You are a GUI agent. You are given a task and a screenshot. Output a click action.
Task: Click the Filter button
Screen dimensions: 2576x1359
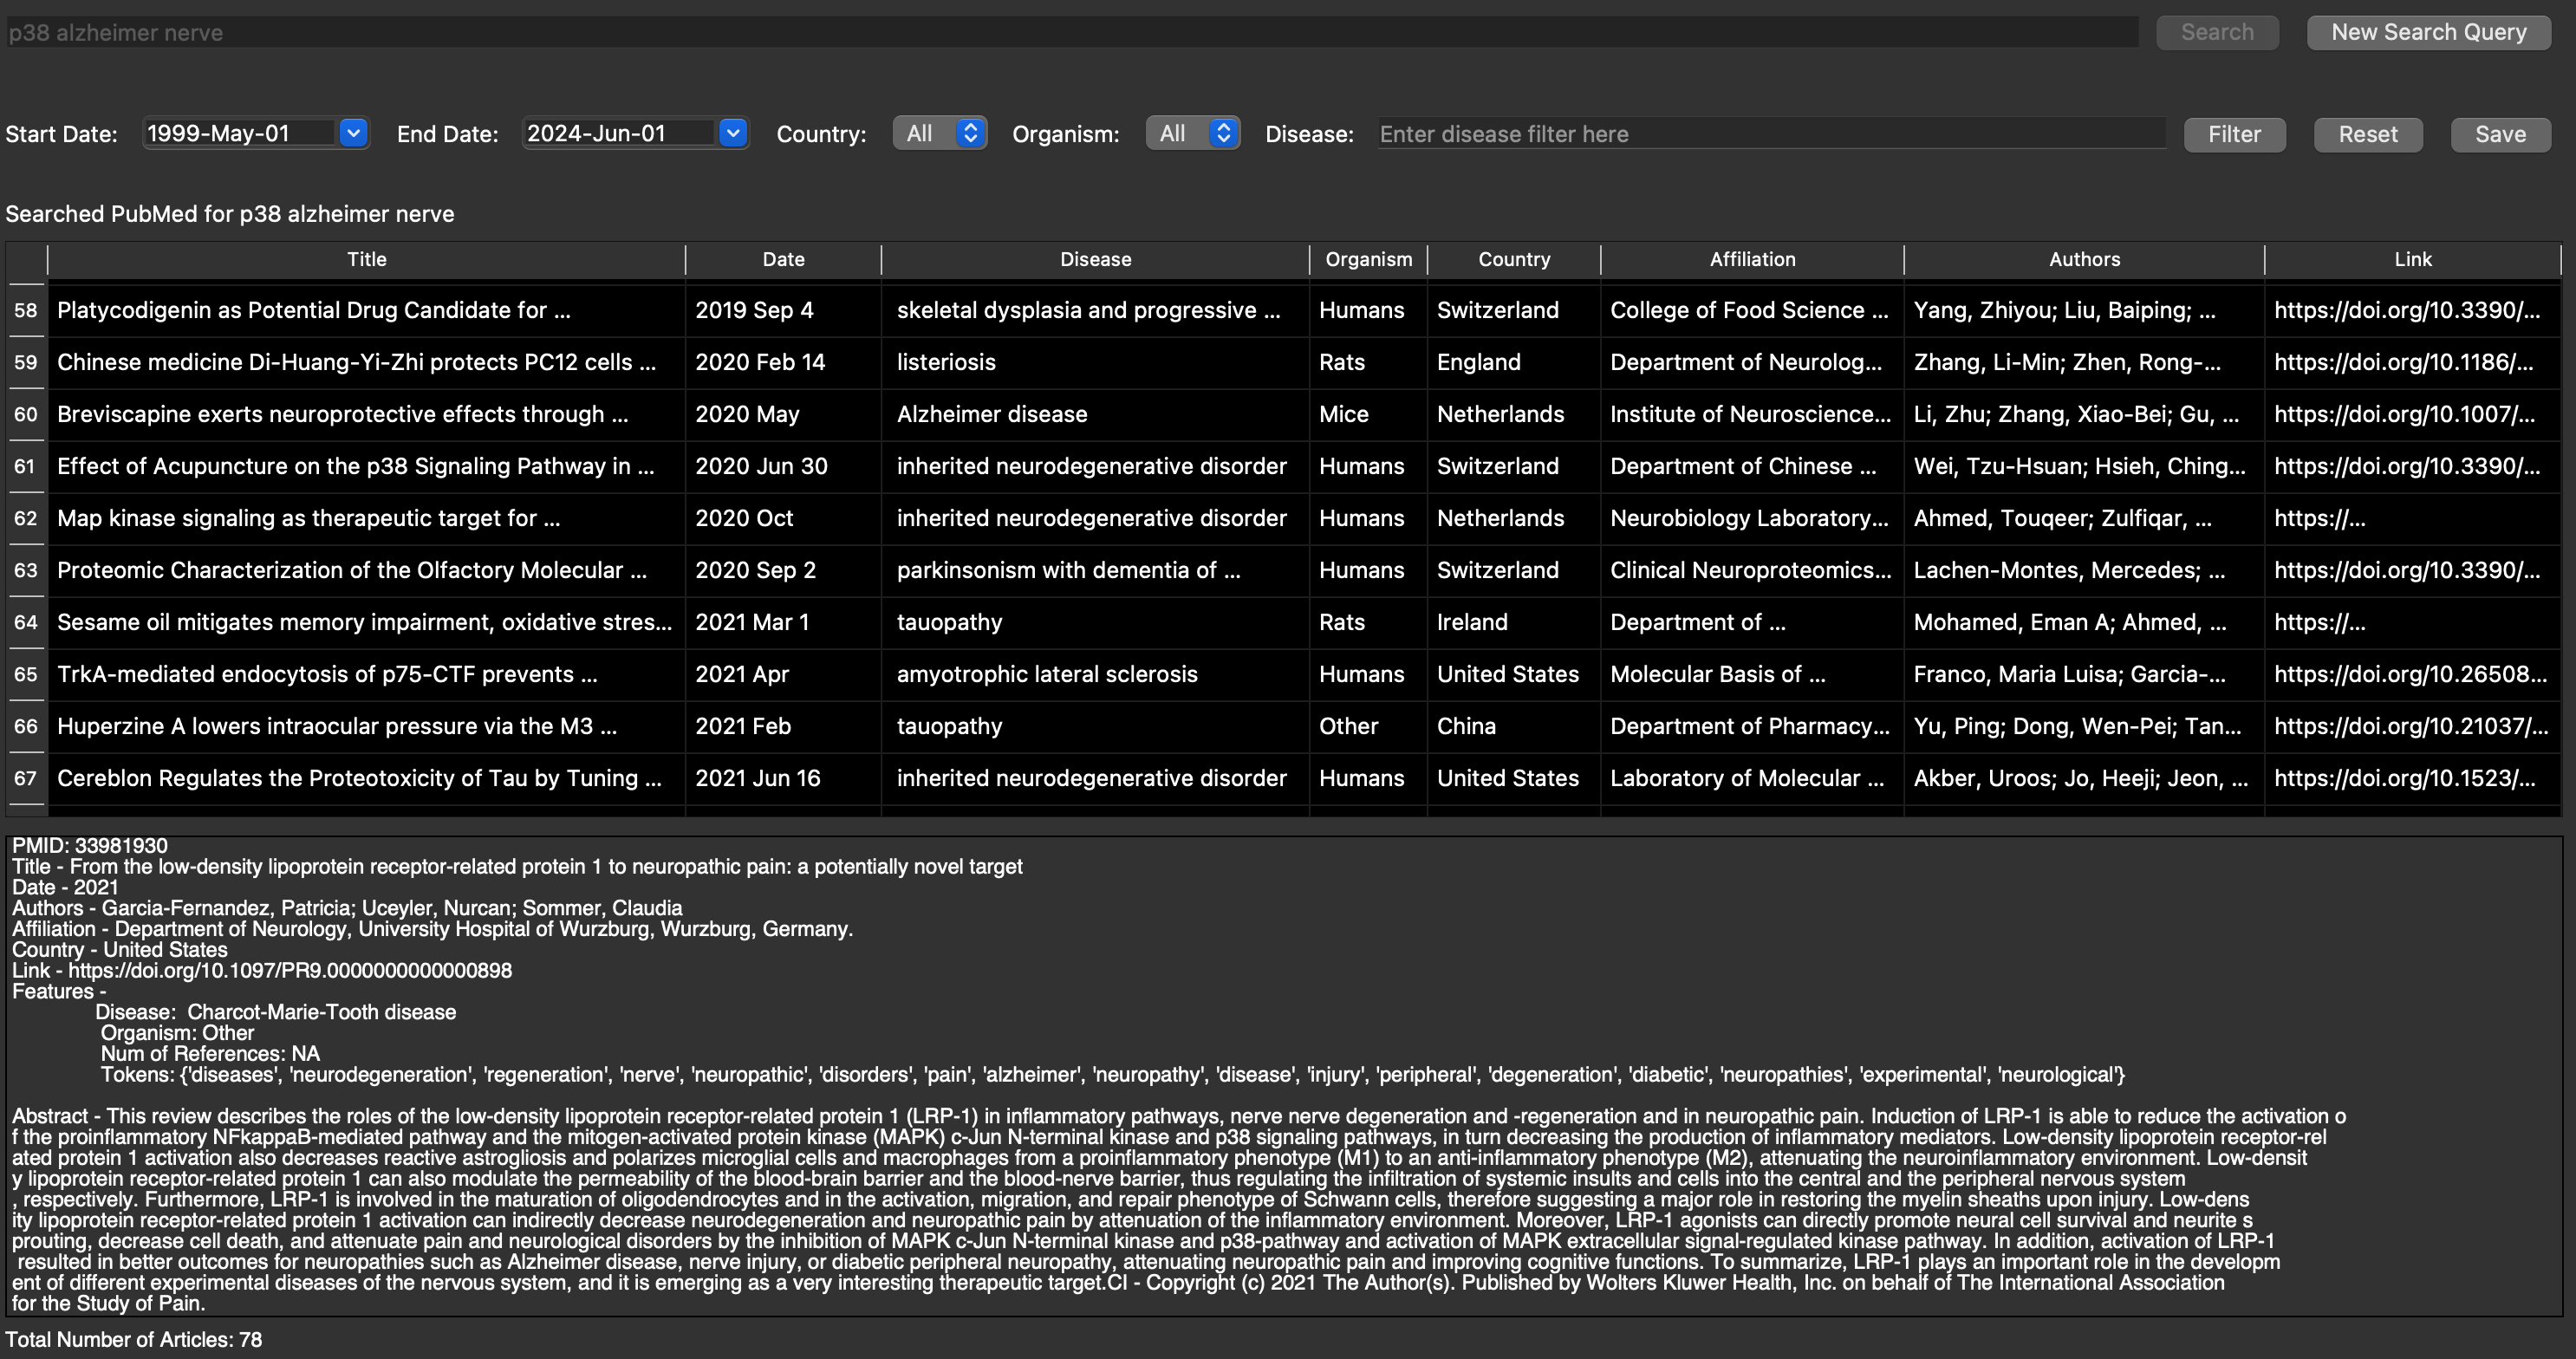click(x=2233, y=134)
